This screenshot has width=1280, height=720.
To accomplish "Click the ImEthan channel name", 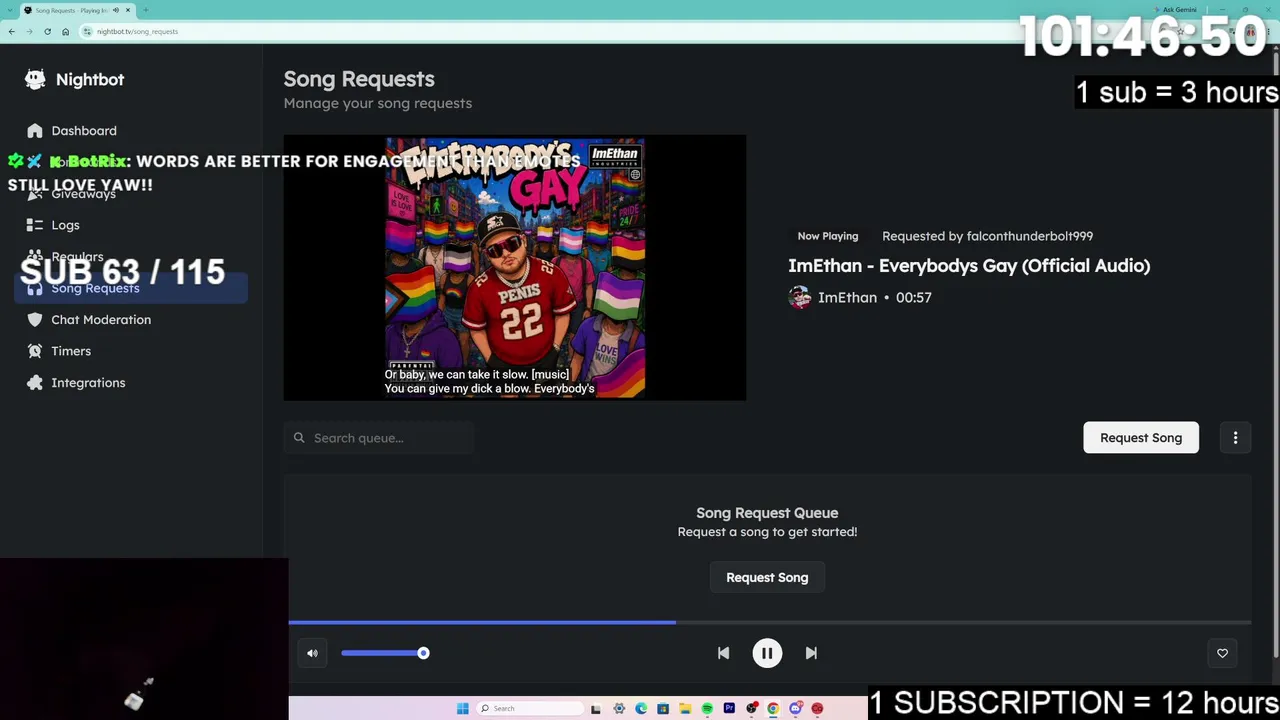I will click(x=847, y=298).
